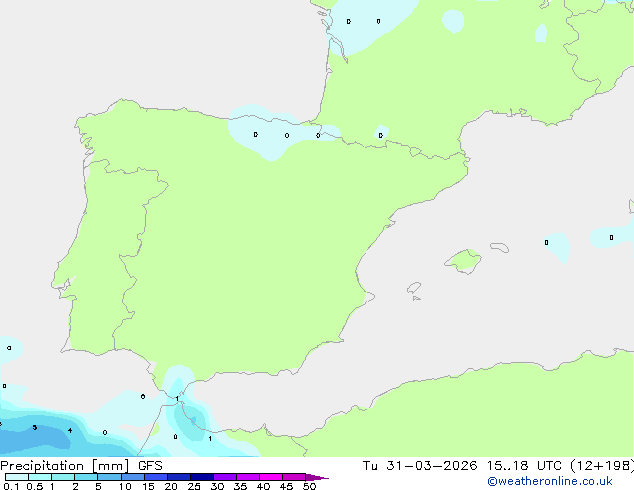Click the '4' precipitation value on the map
The width and height of the screenshot is (634, 490).
coord(70,431)
